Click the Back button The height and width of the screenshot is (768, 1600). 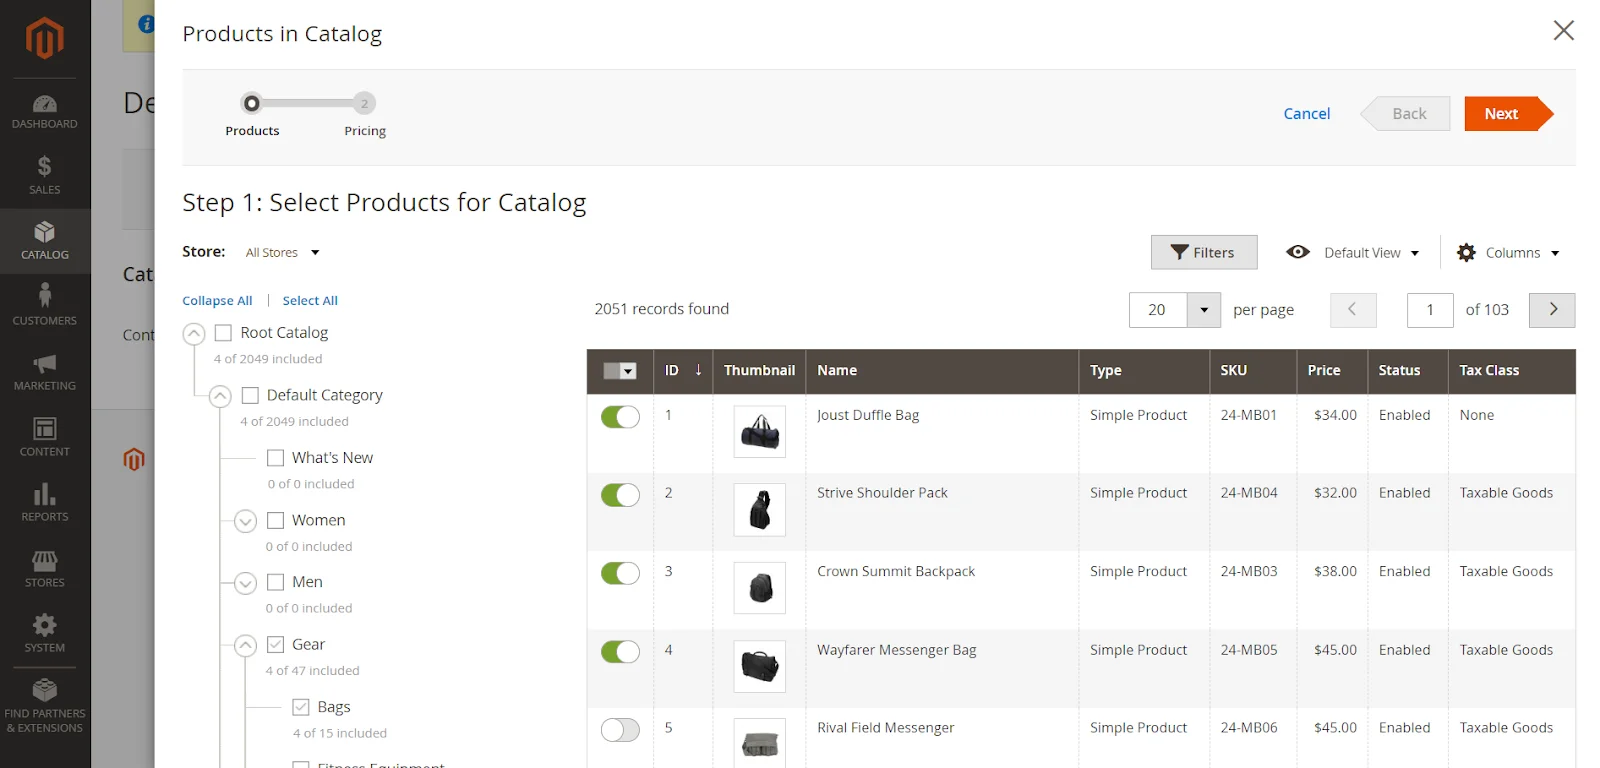pyautogui.click(x=1406, y=114)
